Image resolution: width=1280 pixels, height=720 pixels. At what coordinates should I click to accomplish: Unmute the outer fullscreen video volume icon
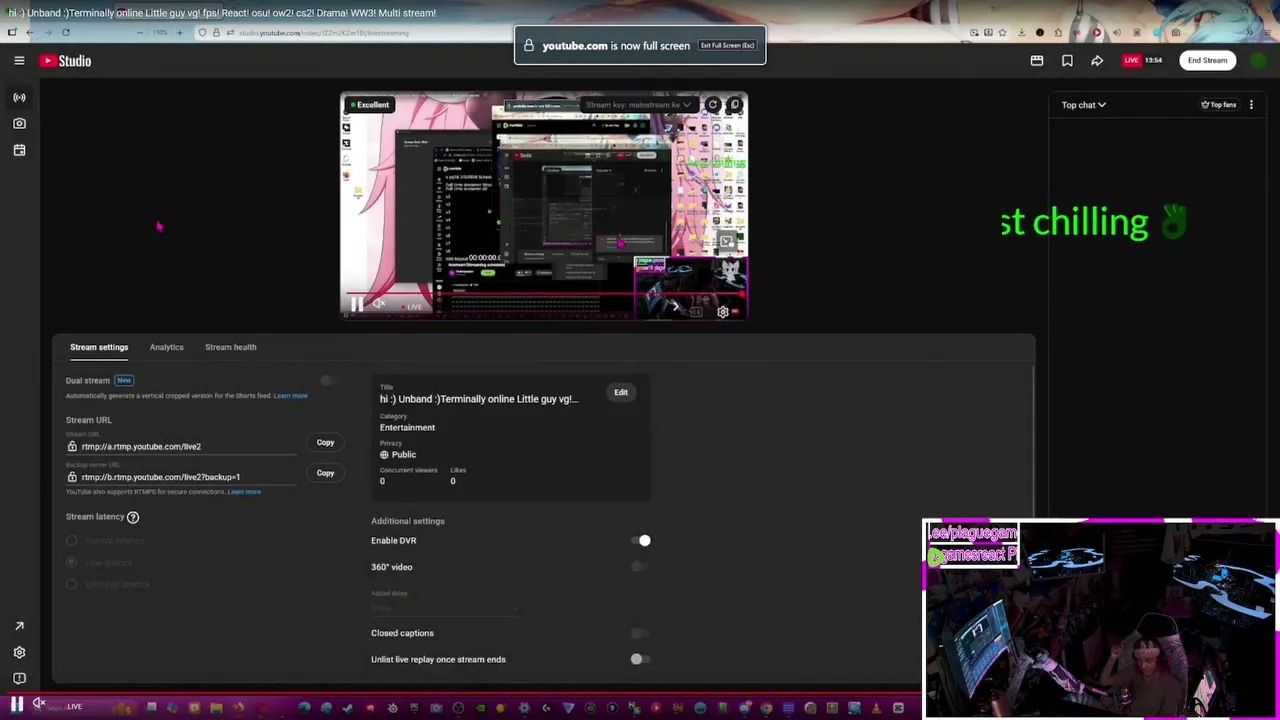(39, 704)
